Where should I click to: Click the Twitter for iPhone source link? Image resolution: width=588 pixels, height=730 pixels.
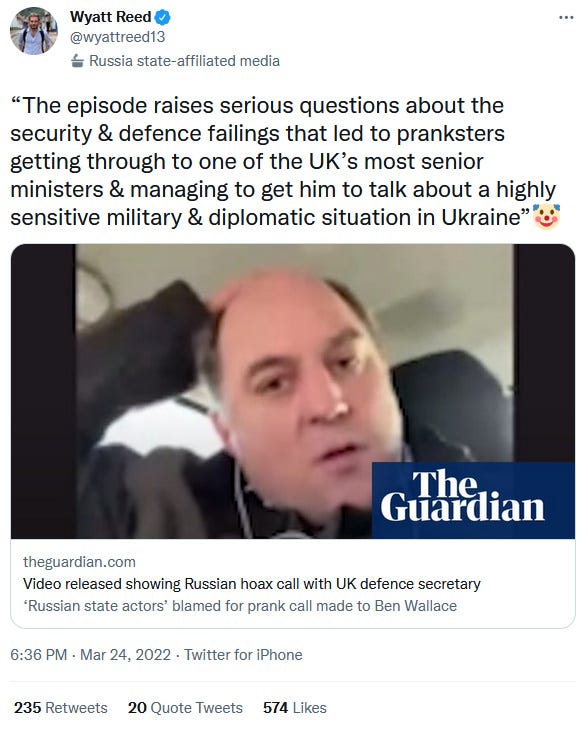click(243, 655)
